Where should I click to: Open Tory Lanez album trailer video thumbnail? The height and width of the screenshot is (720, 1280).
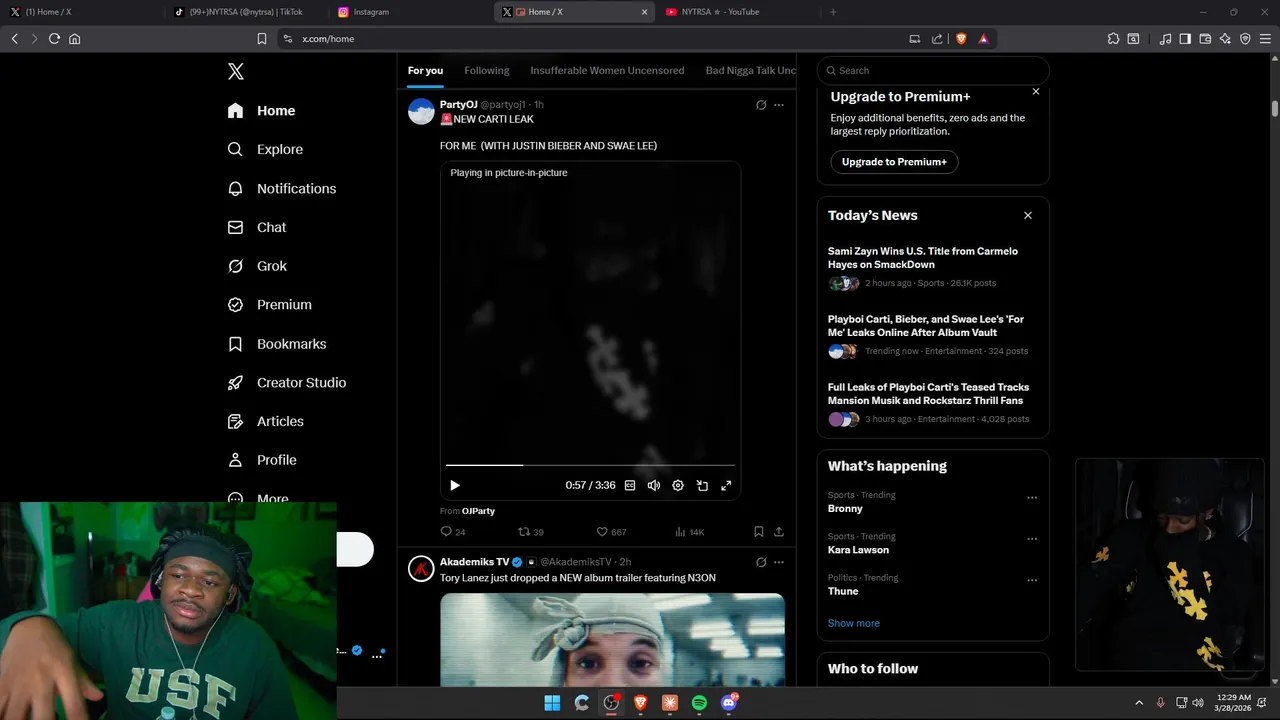(612, 640)
